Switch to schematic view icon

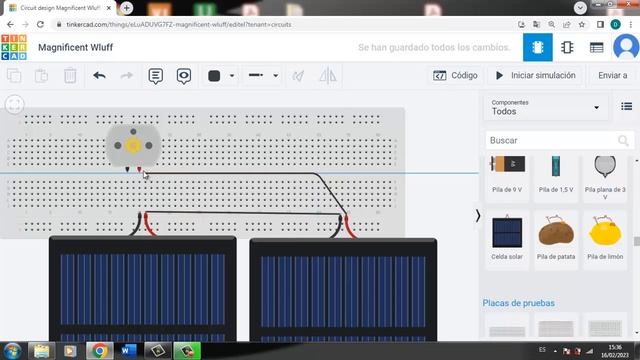point(567,47)
